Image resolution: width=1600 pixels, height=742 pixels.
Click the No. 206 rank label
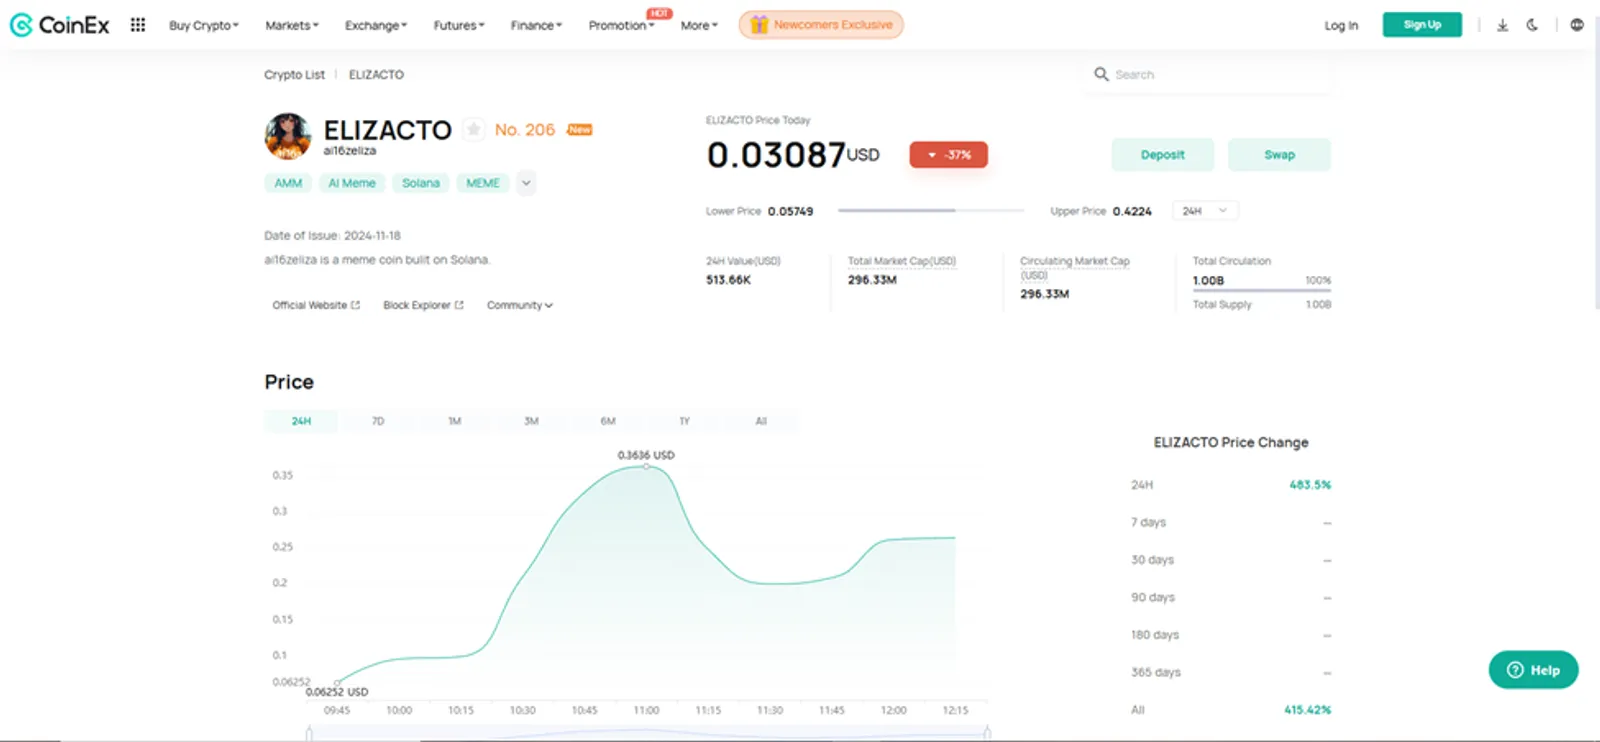[525, 130]
